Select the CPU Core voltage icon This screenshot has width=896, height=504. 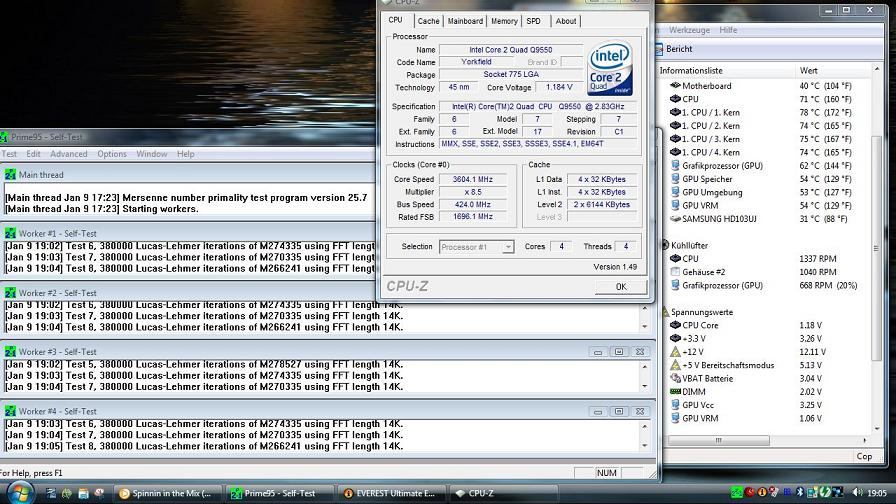(675, 325)
